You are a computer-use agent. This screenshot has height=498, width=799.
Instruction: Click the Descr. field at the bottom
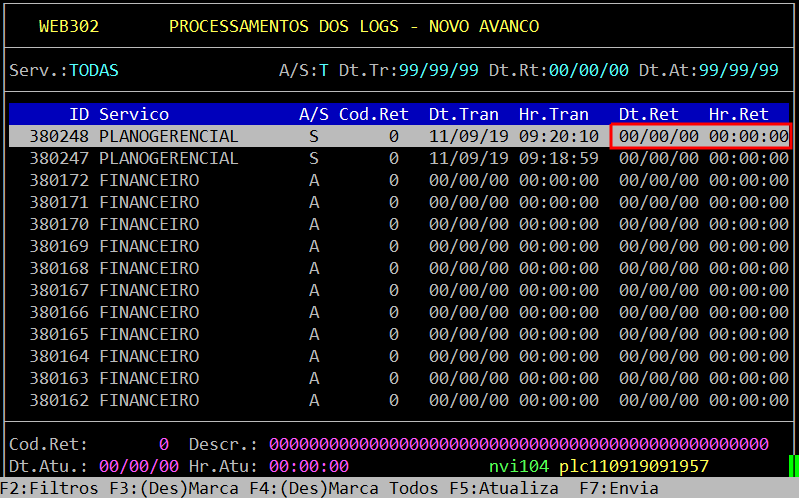tap(518, 444)
